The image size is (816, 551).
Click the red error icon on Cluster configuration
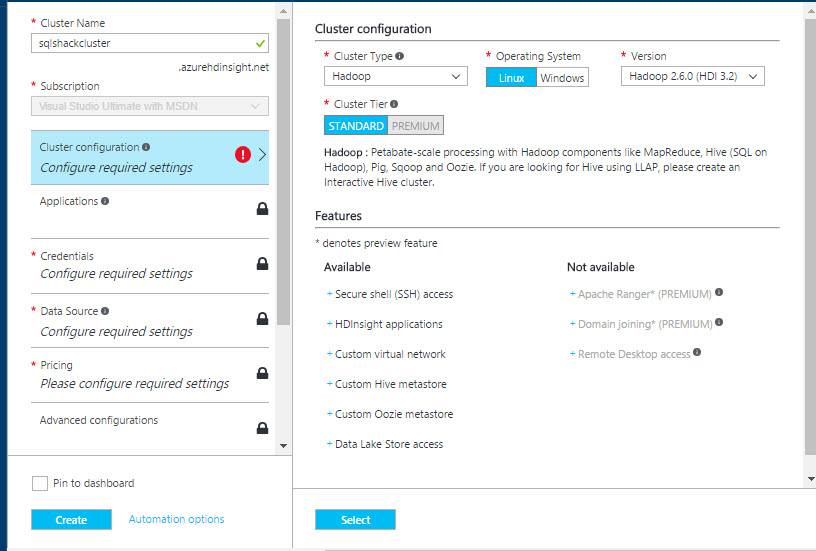pos(242,154)
